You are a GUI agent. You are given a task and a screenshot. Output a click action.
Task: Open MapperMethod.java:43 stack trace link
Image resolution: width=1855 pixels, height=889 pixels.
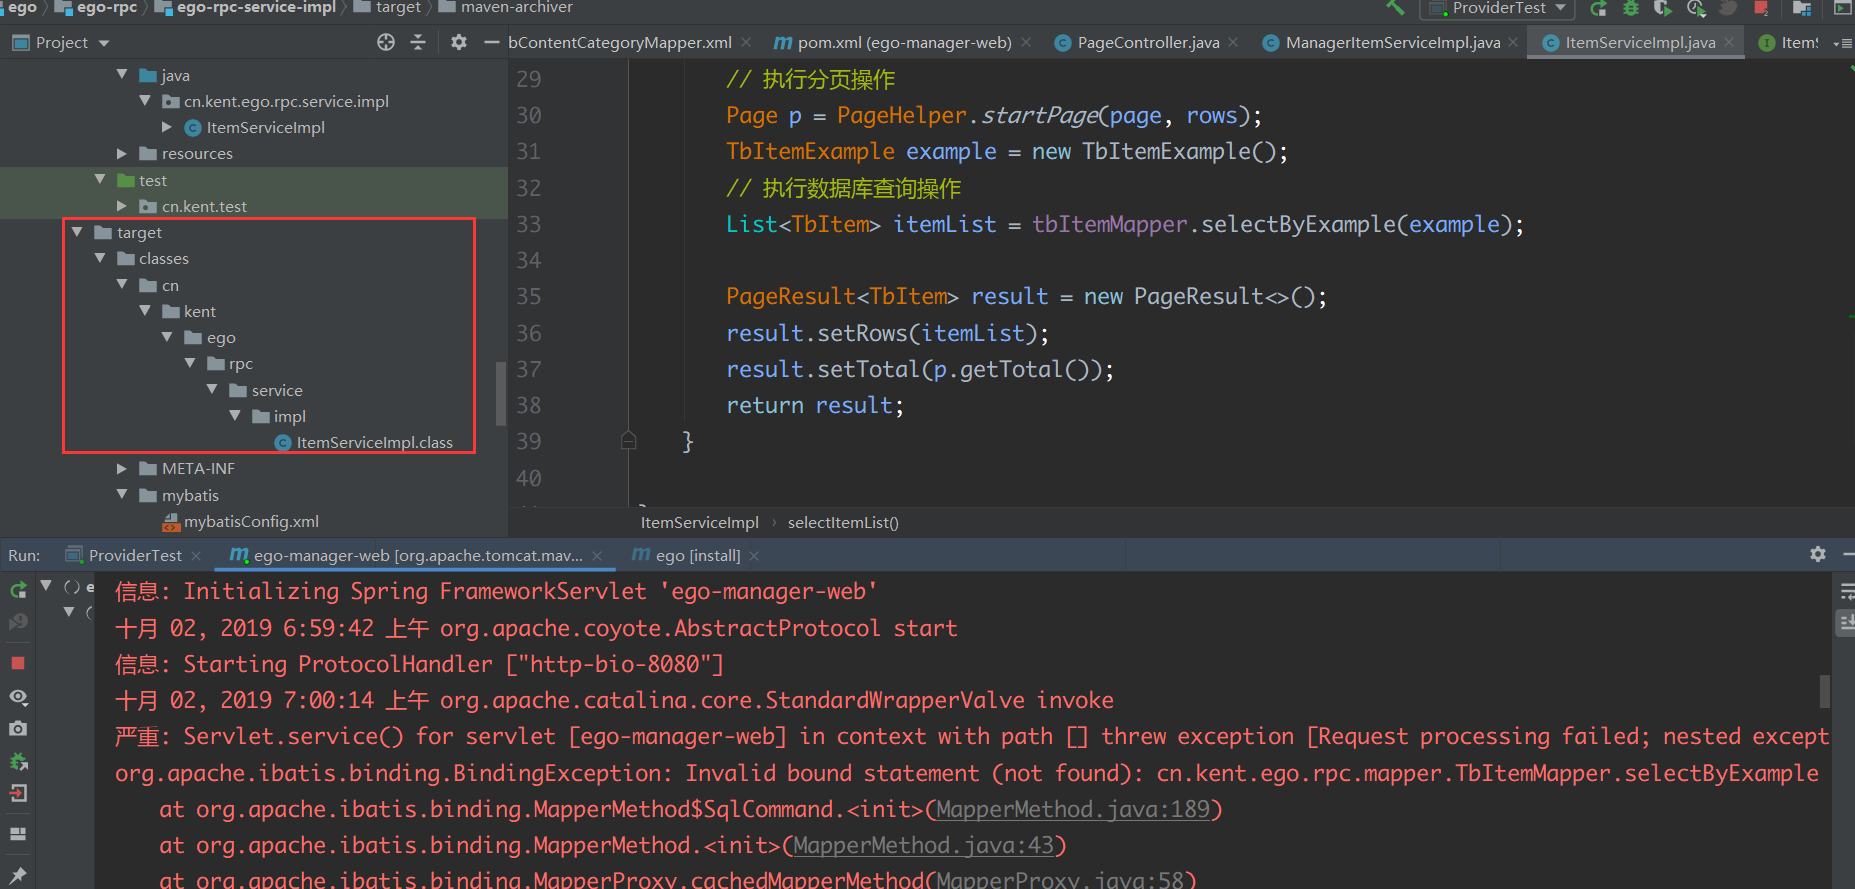point(924,845)
